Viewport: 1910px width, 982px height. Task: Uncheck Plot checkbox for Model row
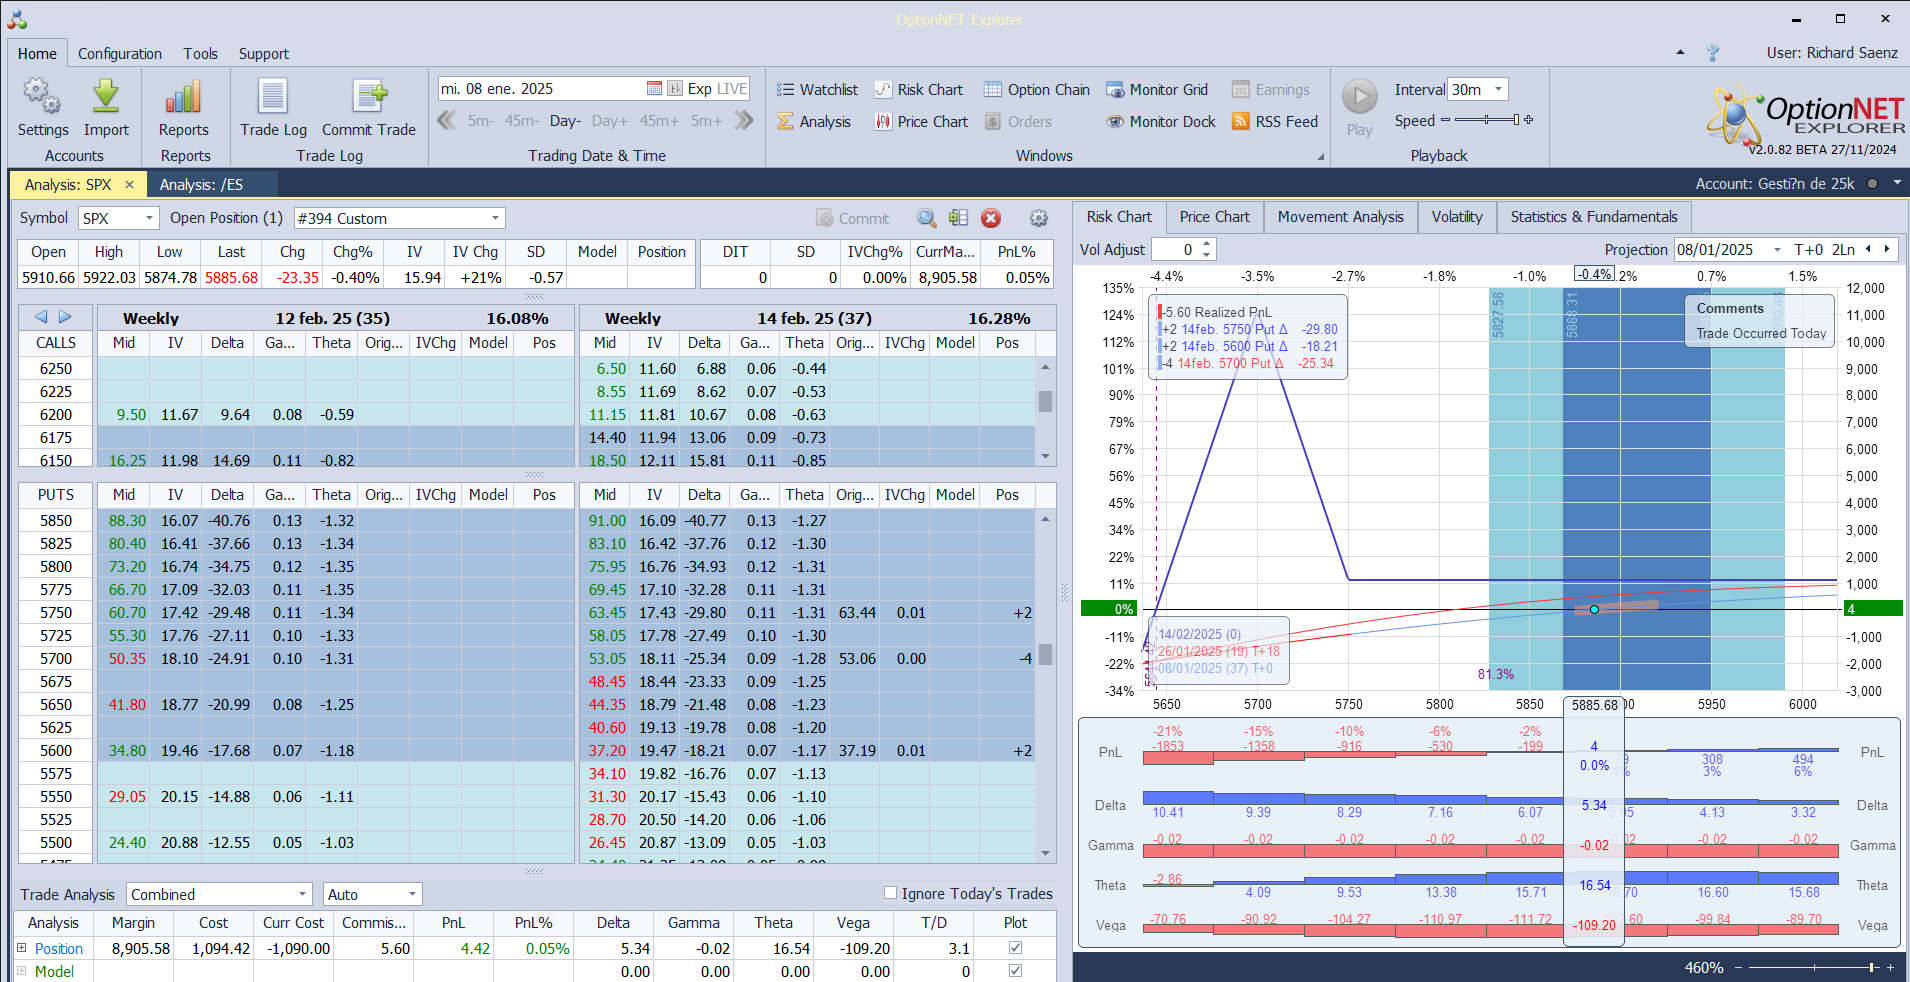coord(1016,971)
